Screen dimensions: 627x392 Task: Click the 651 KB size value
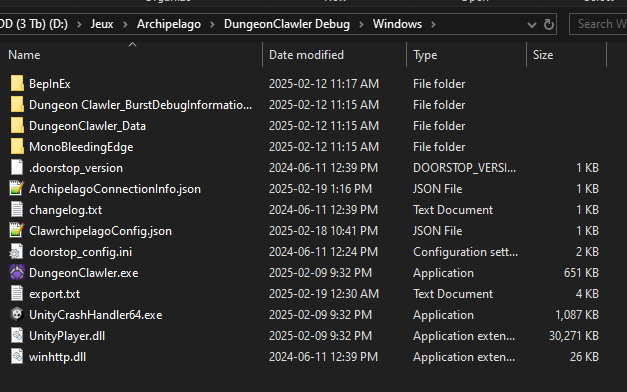pyautogui.click(x=581, y=273)
